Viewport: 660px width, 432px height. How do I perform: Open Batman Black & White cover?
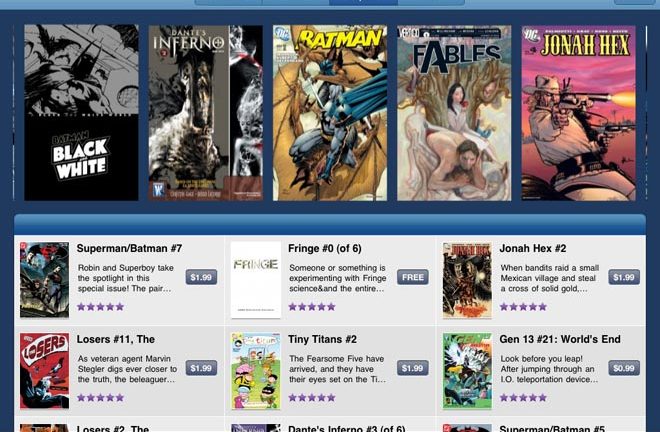click(x=81, y=112)
